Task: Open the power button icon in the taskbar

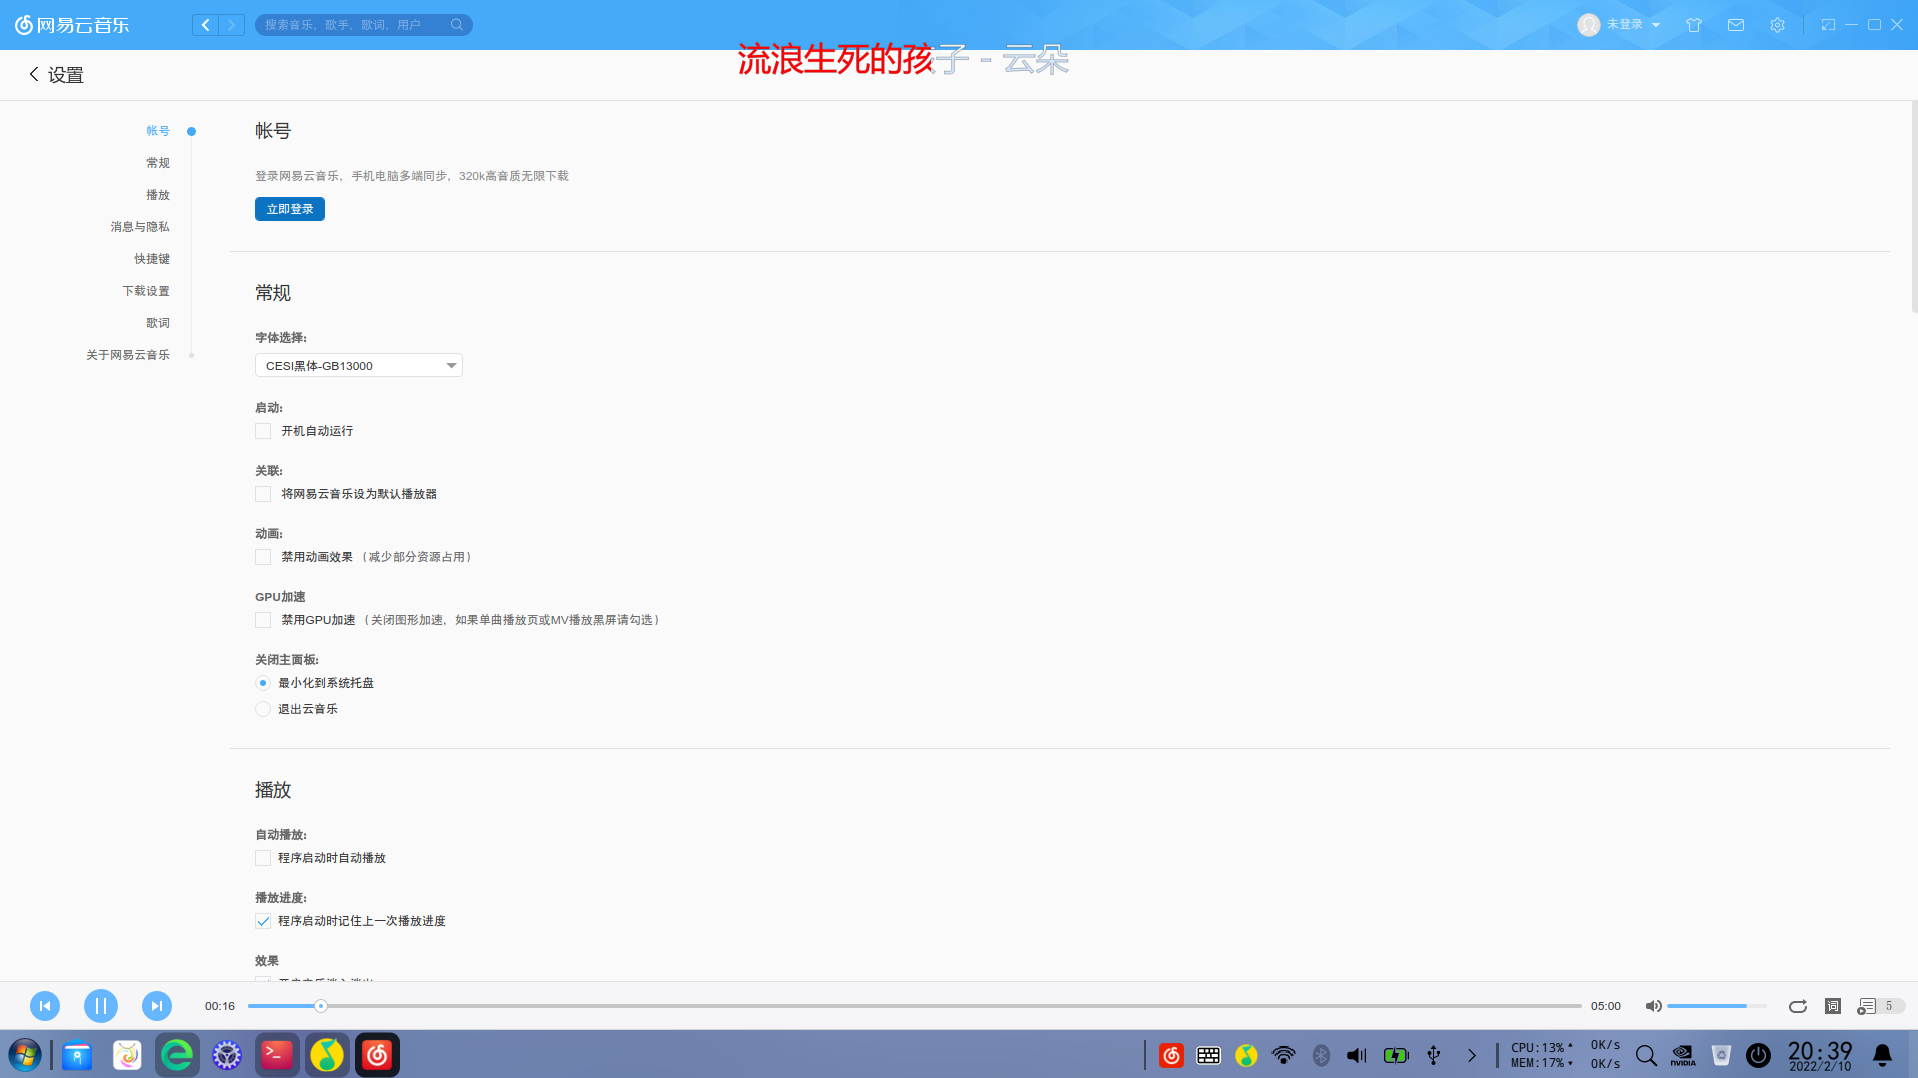Action: (1758, 1055)
